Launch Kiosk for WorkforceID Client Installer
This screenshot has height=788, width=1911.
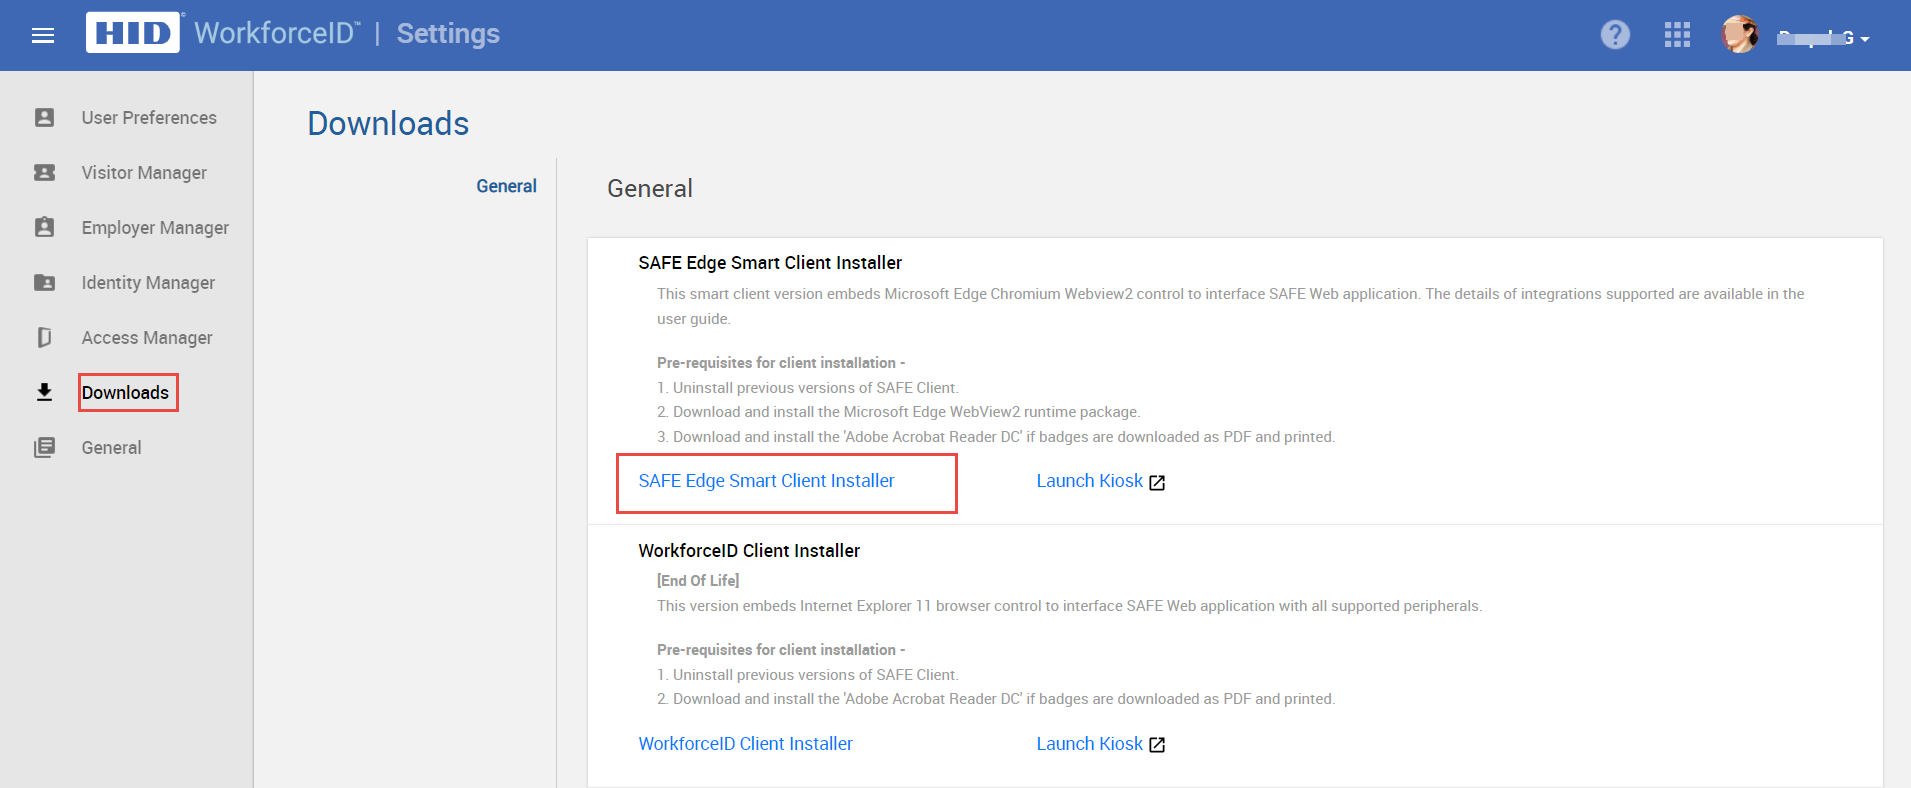pos(1089,744)
